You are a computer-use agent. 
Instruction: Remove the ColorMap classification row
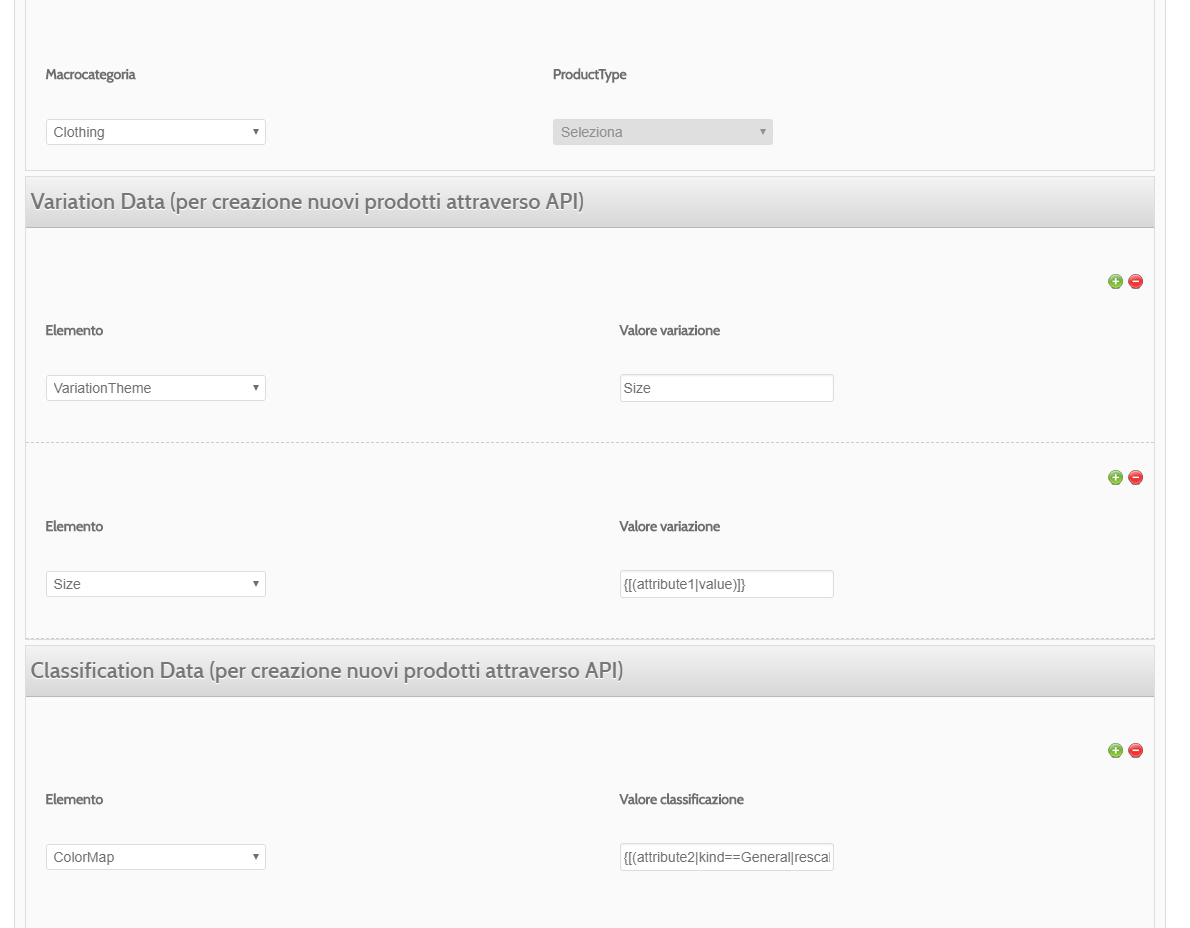[x=1135, y=750]
